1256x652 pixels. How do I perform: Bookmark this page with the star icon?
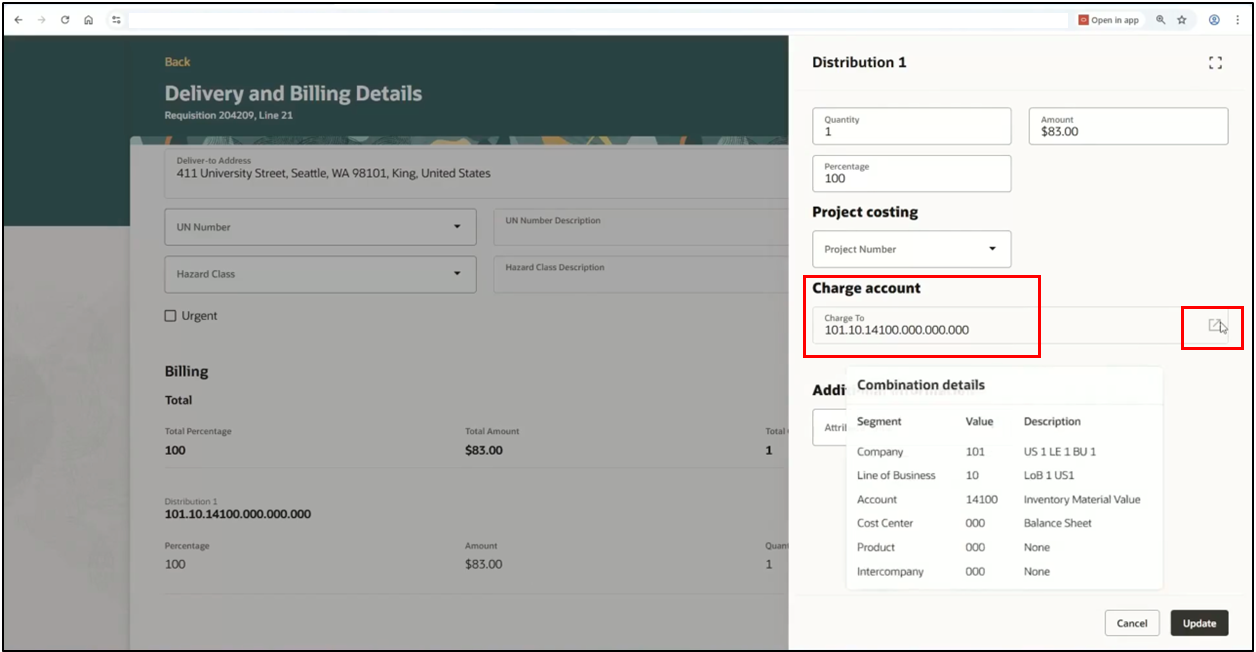1182,20
